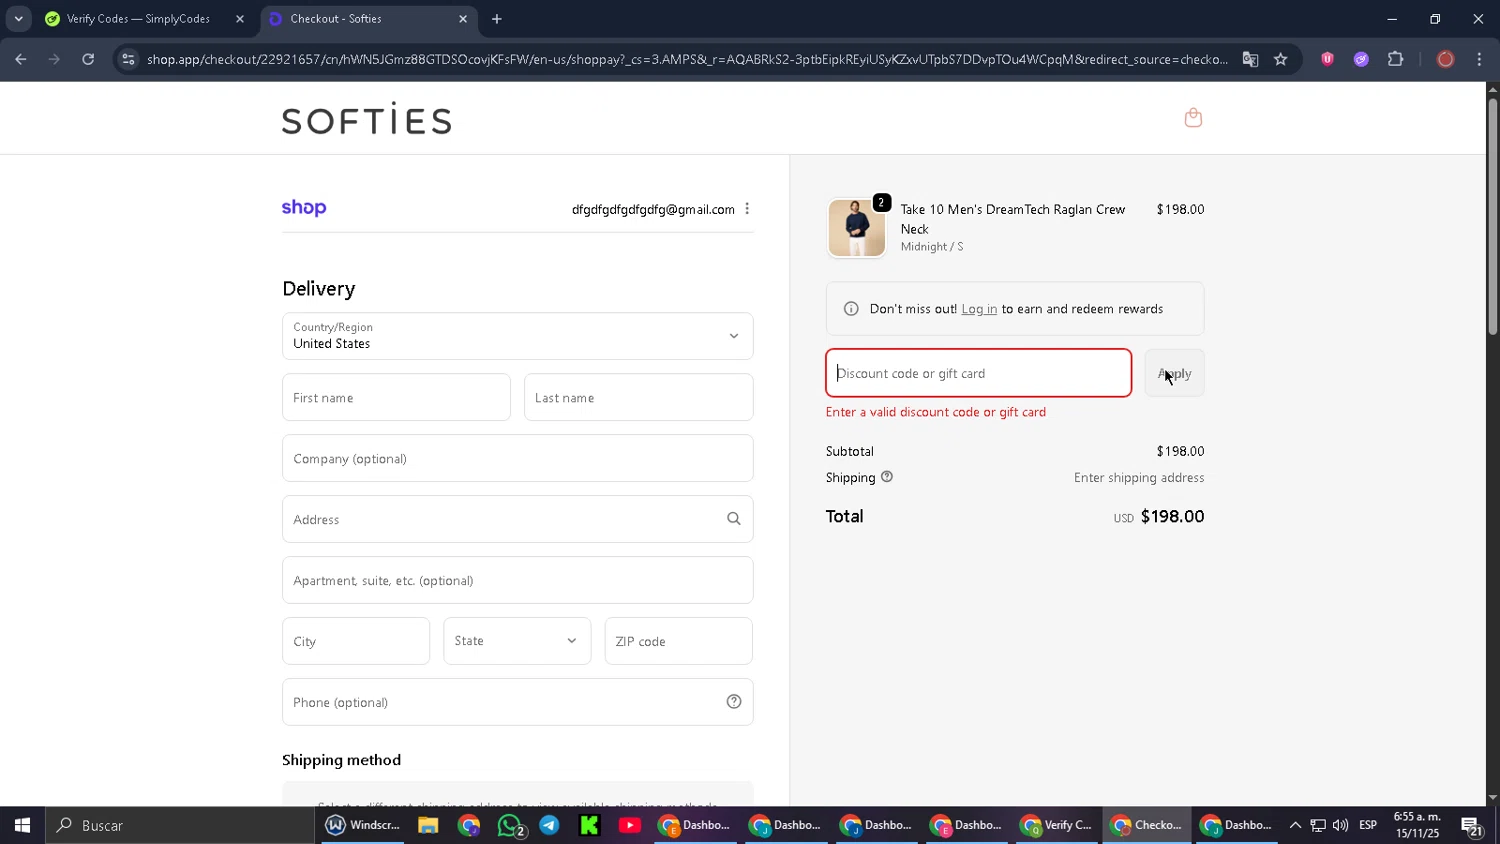Reload the page with the refresh icon
This screenshot has width=1500, height=844.
click(x=88, y=59)
